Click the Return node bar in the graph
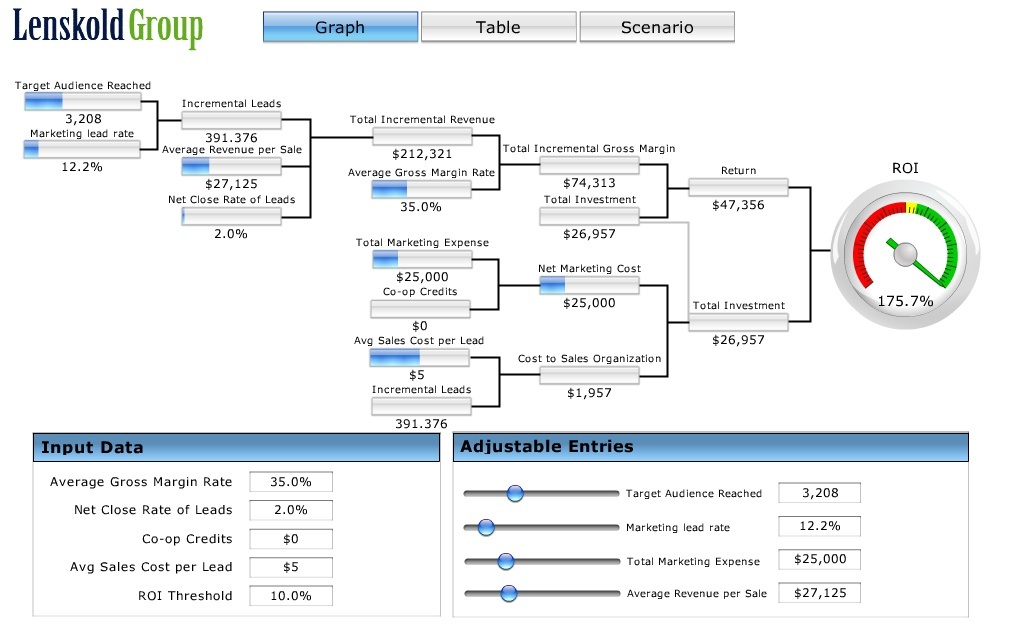The image size is (1034, 635). coord(738,187)
